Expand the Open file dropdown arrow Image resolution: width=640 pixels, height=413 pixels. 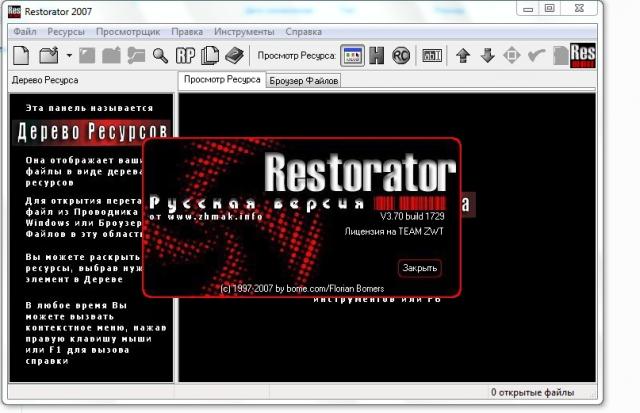click(69, 55)
